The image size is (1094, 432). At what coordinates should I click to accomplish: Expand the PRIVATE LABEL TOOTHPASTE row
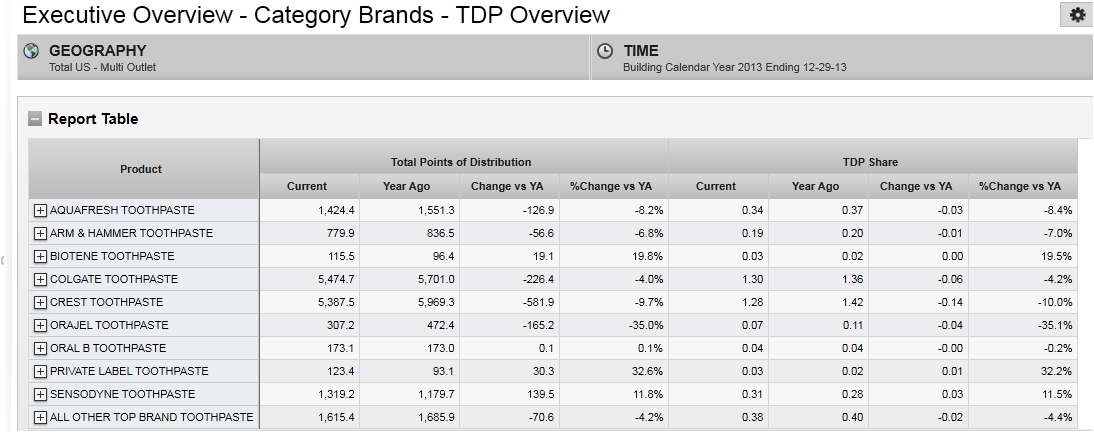click(x=41, y=371)
